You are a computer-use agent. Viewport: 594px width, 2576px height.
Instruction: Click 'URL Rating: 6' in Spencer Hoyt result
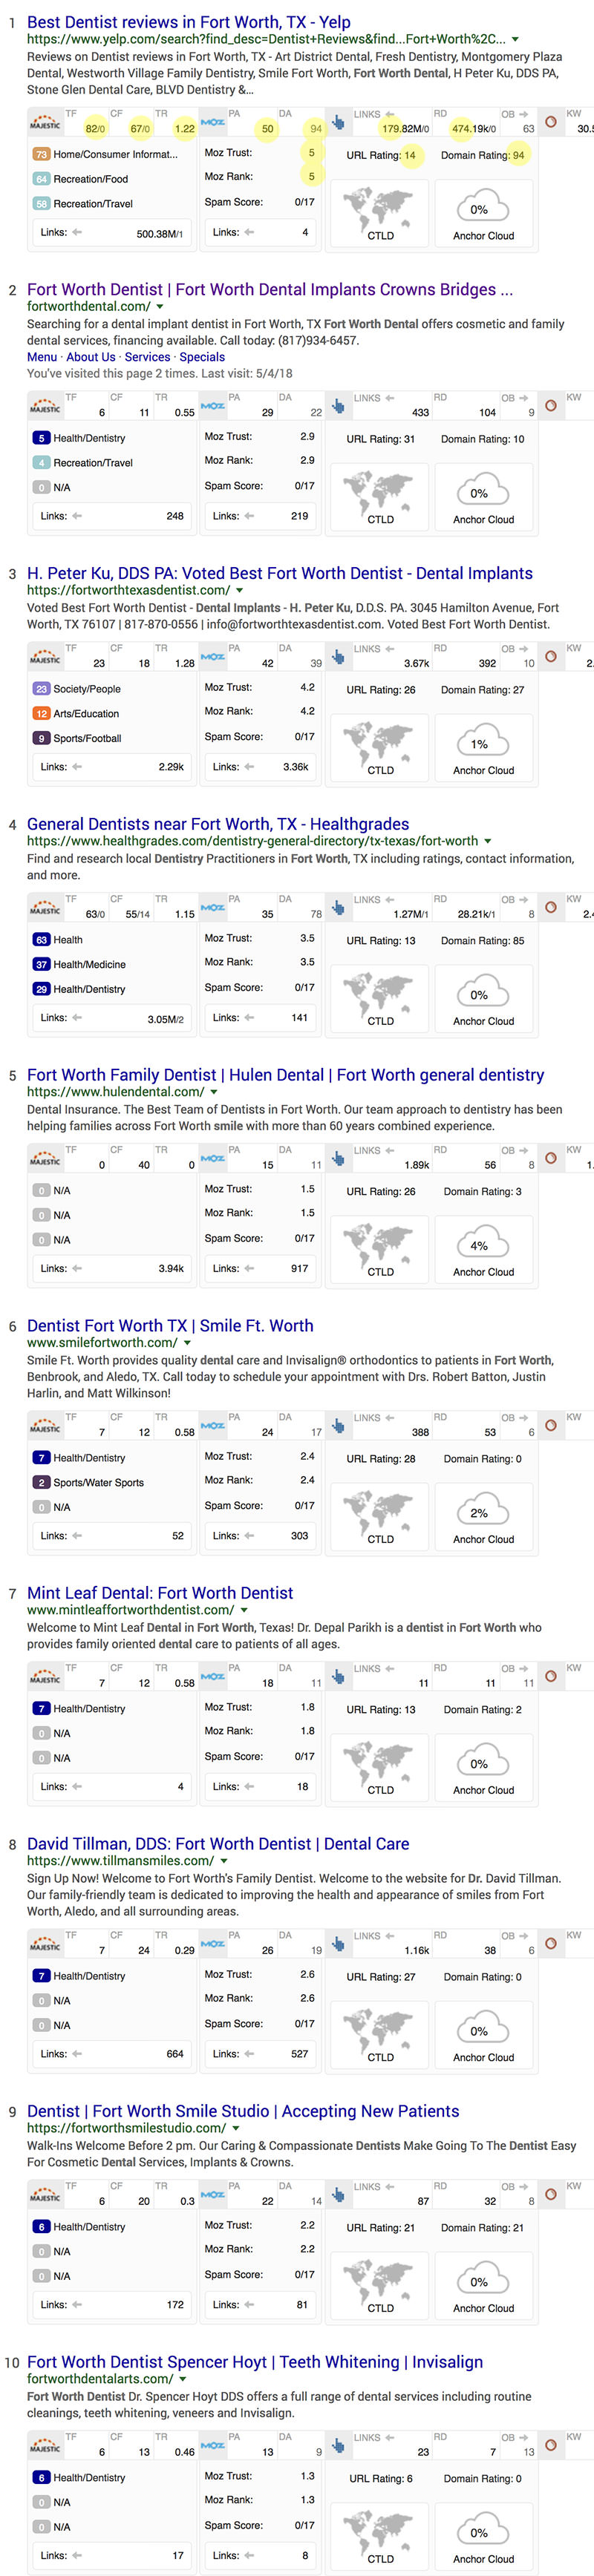[380, 2478]
